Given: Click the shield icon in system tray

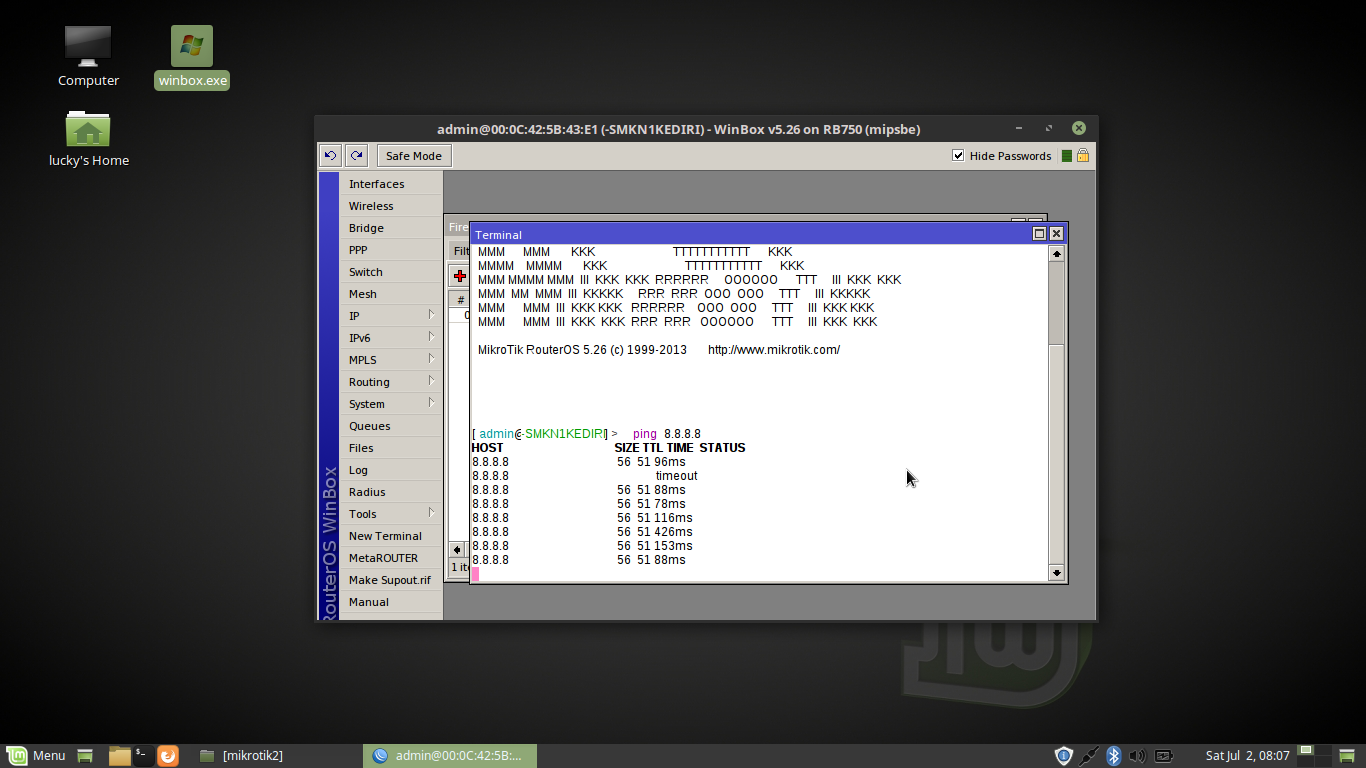Looking at the screenshot, I should click(1064, 756).
